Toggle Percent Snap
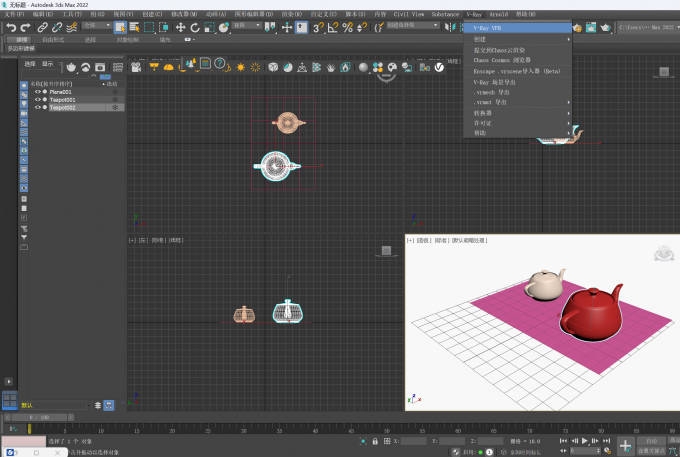This screenshot has width=680, height=457. point(347,27)
